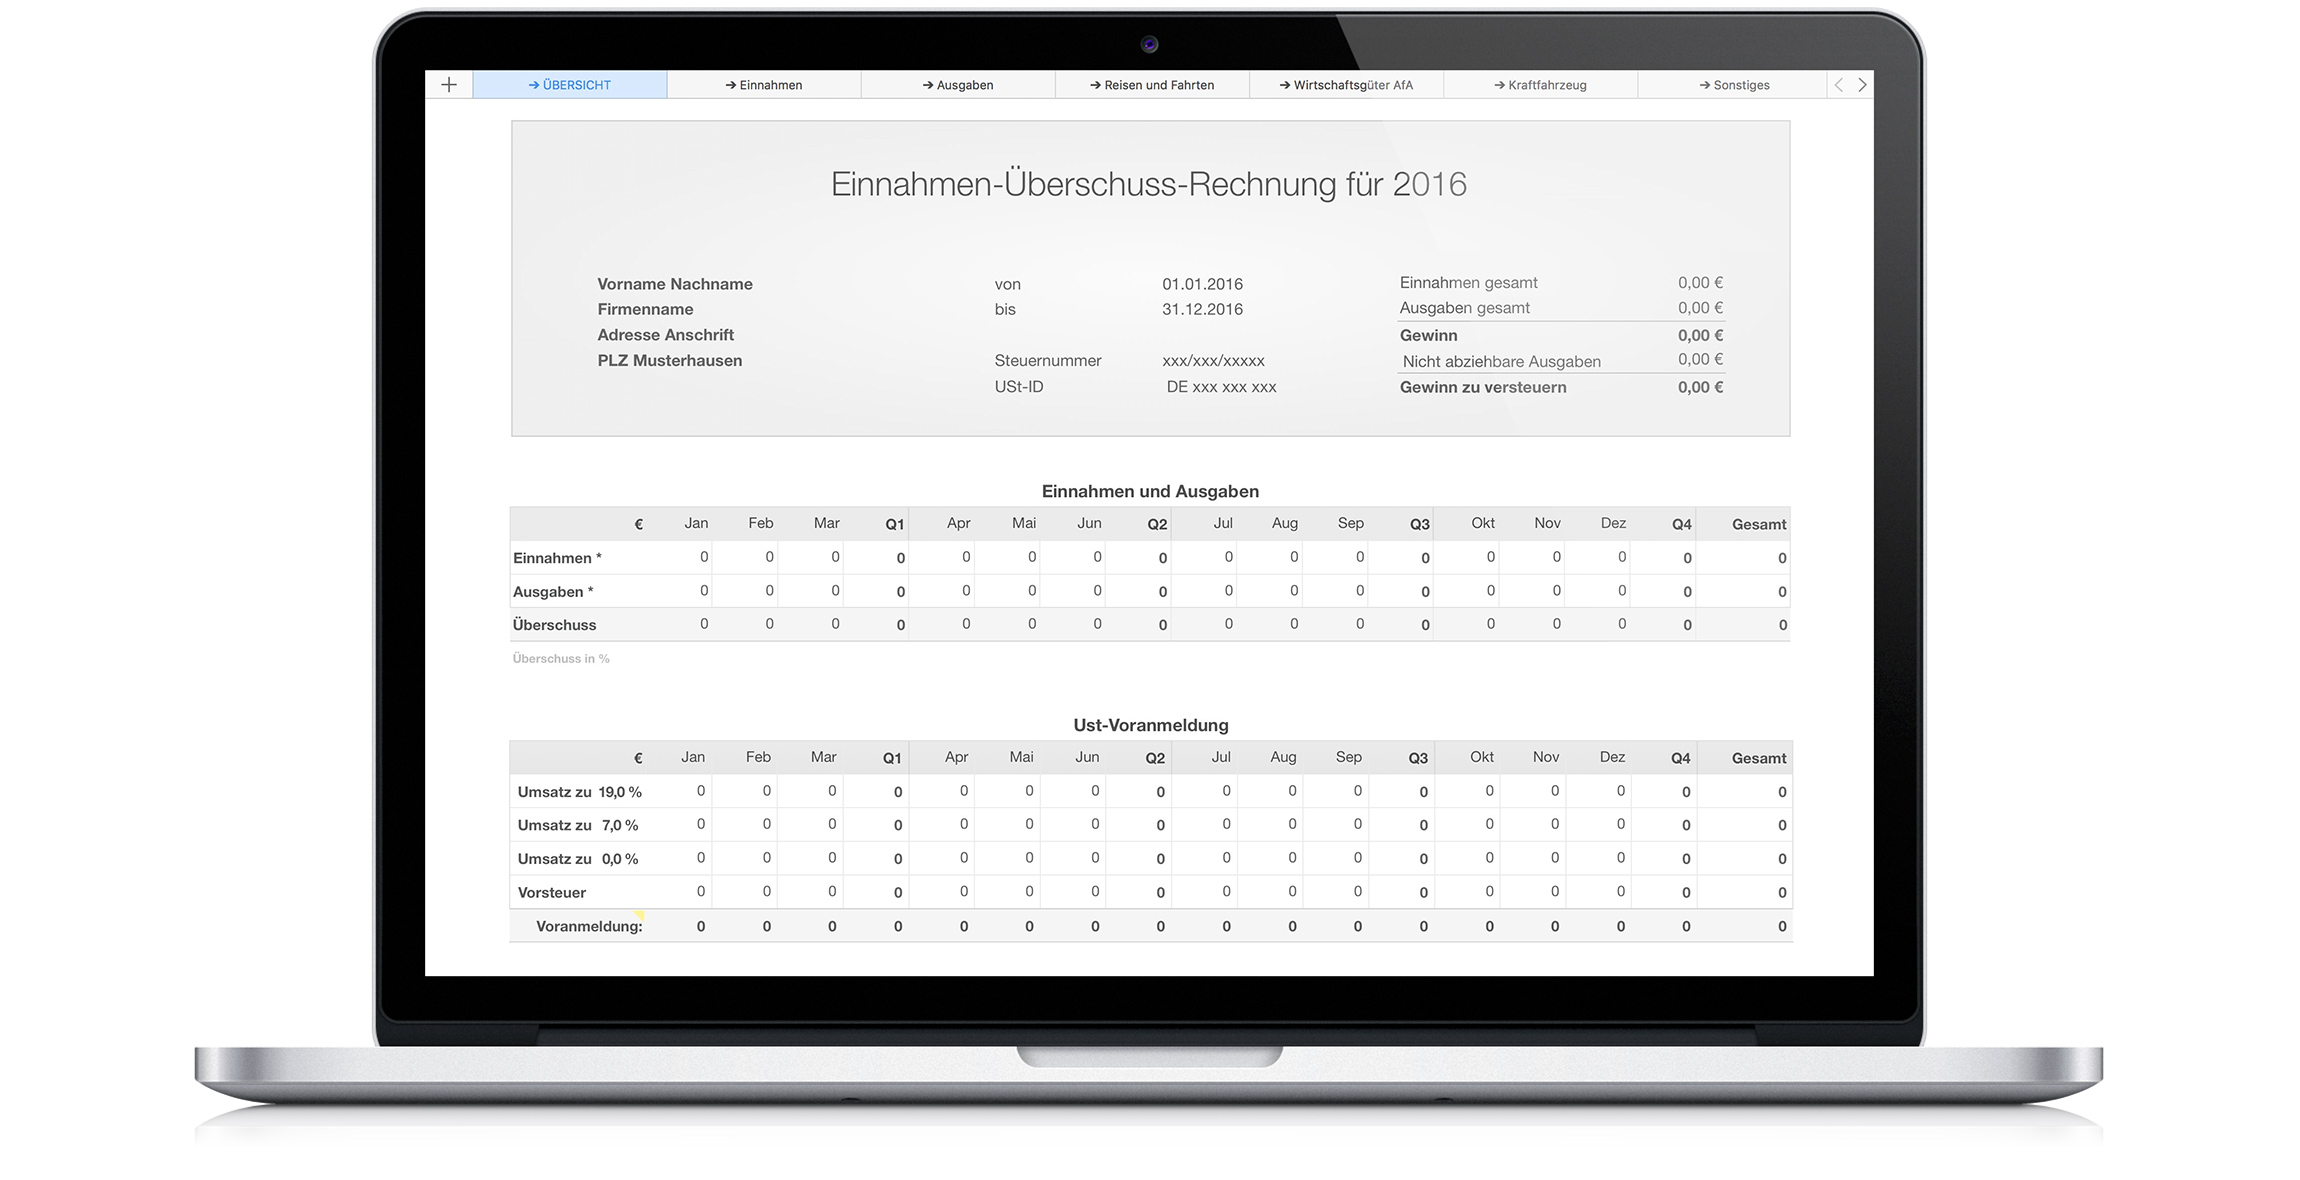
Task: Open the Ausgaben sheet tab
Action: pyautogui.click(x=958, y=85)
